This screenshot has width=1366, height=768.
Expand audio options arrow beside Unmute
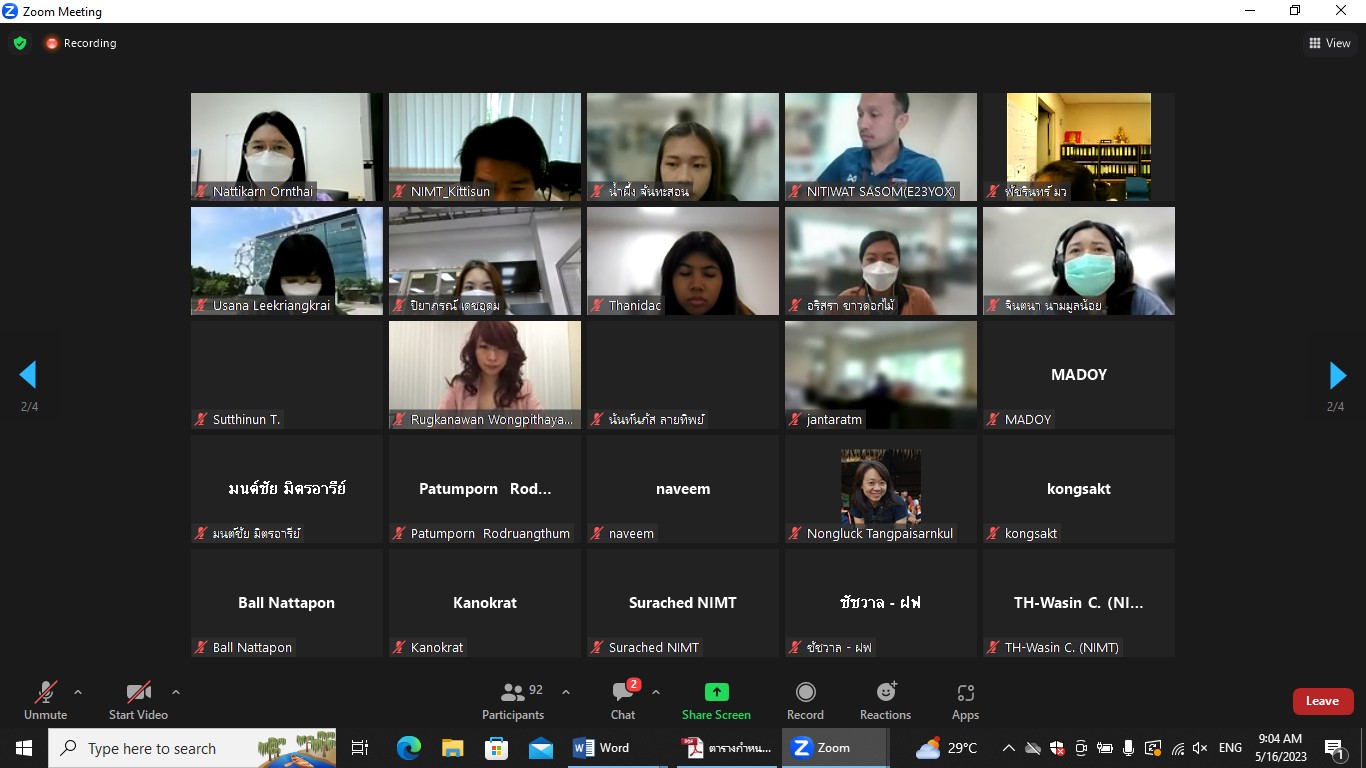click(78, 692)
